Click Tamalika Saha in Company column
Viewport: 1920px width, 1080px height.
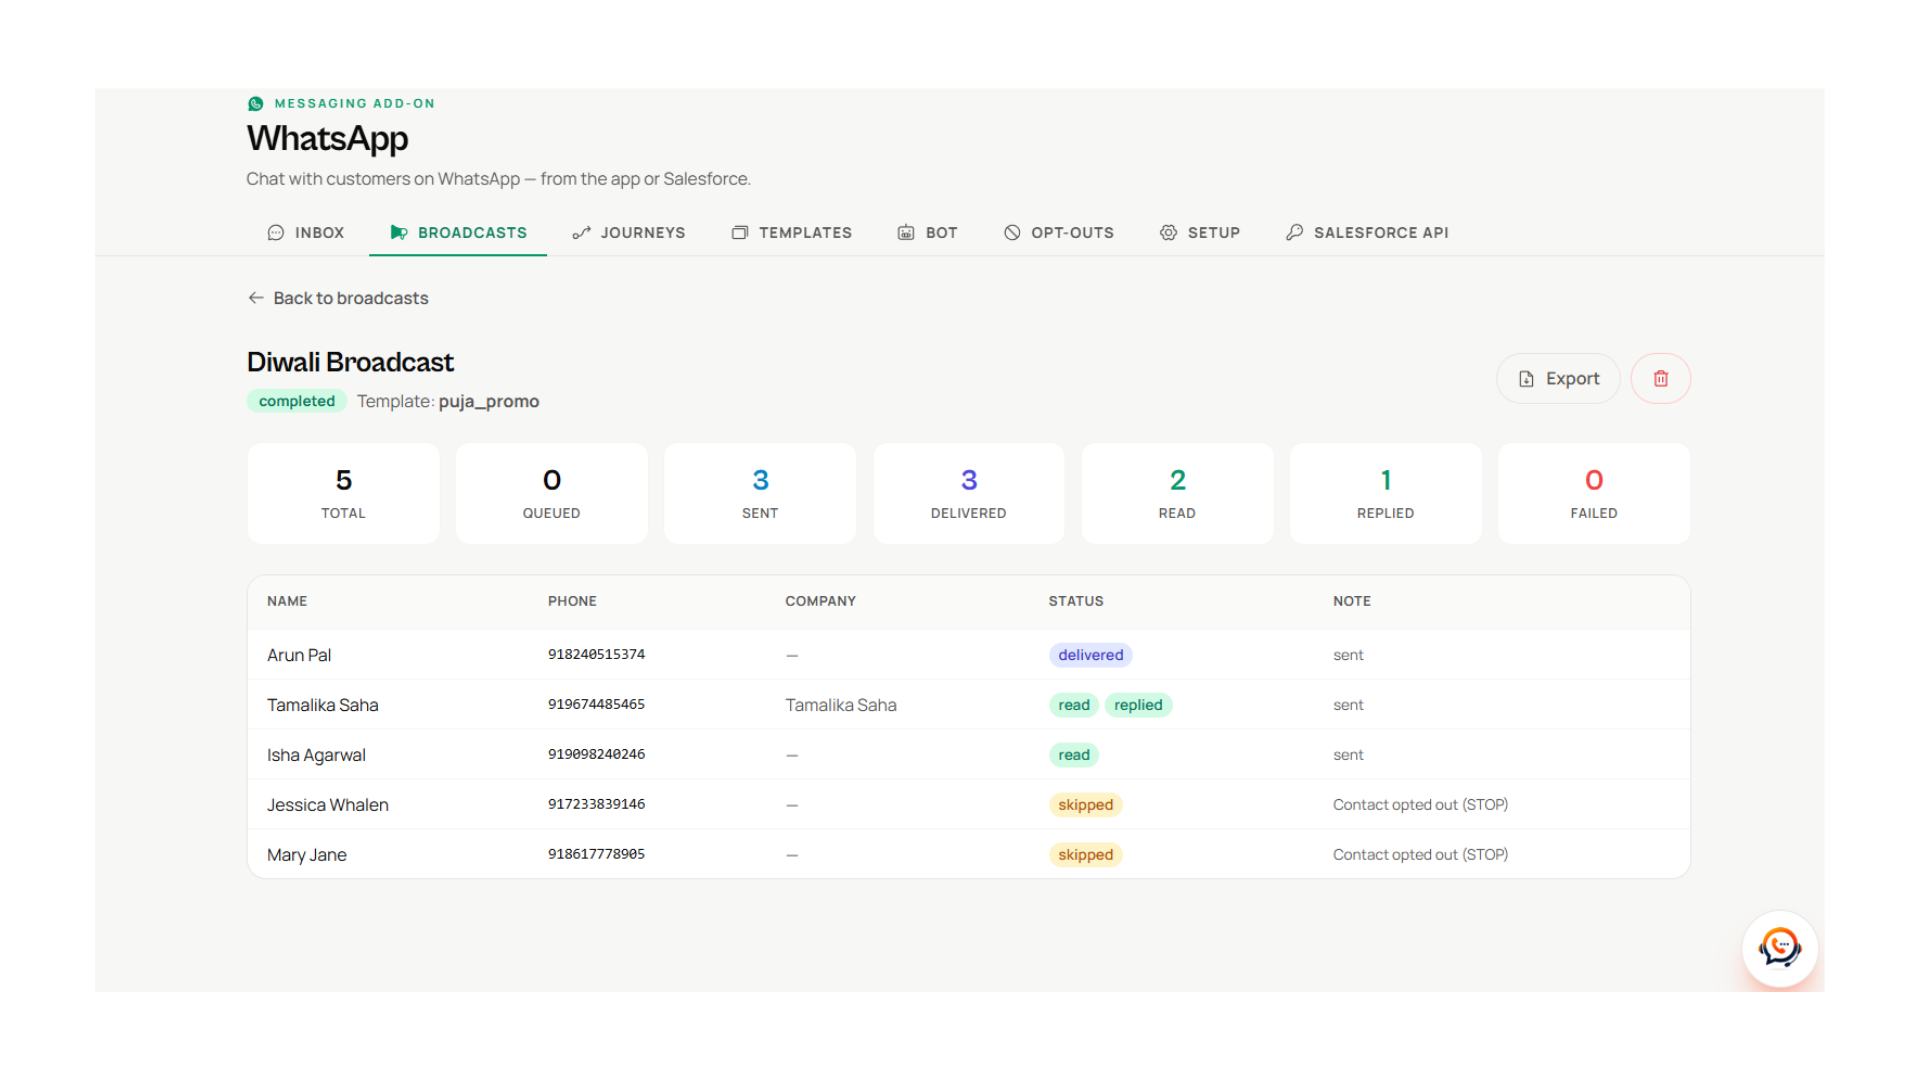(x=841, y=705)
